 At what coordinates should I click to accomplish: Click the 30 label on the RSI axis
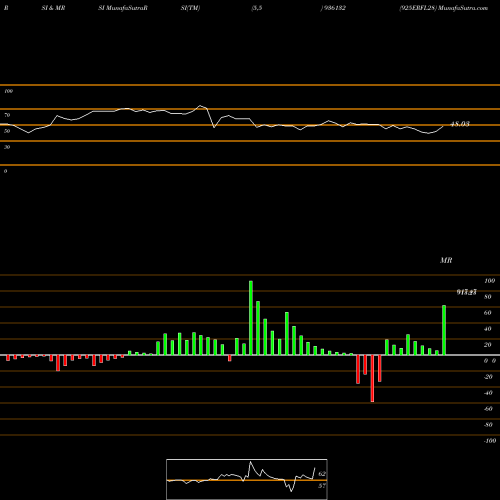[x=7, y=147]
